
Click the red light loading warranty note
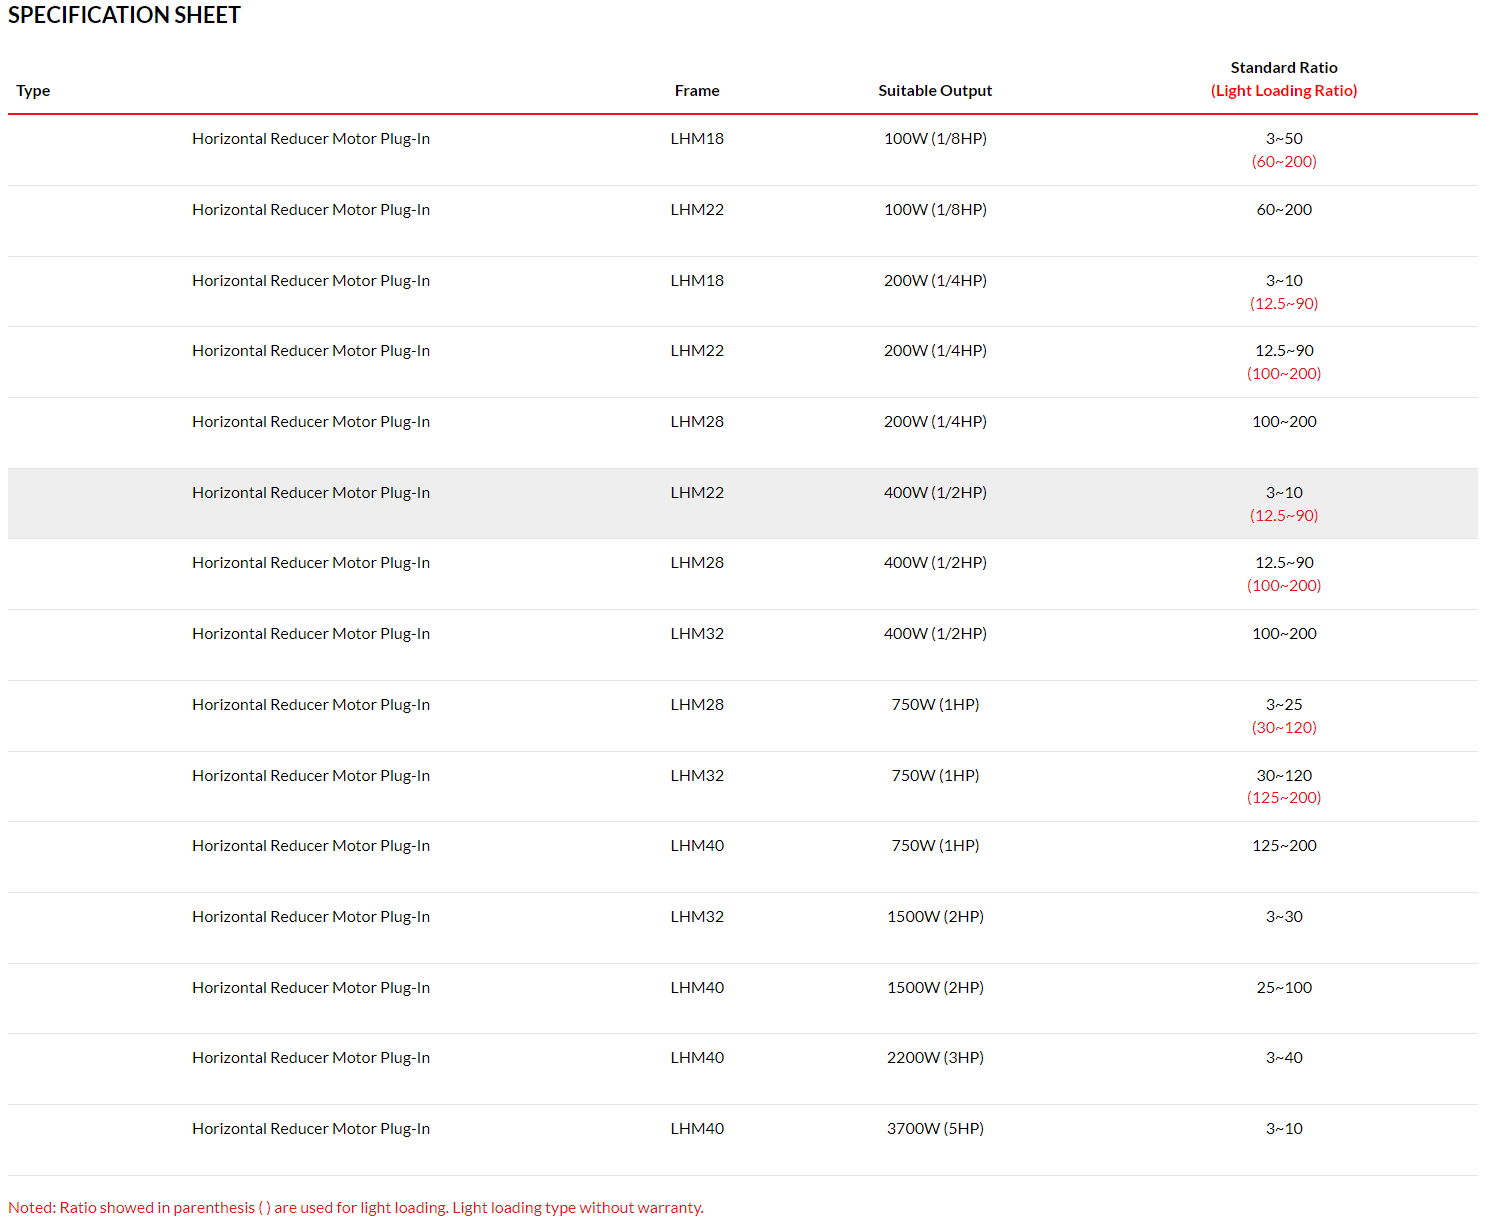click(x=356, y=1208)
